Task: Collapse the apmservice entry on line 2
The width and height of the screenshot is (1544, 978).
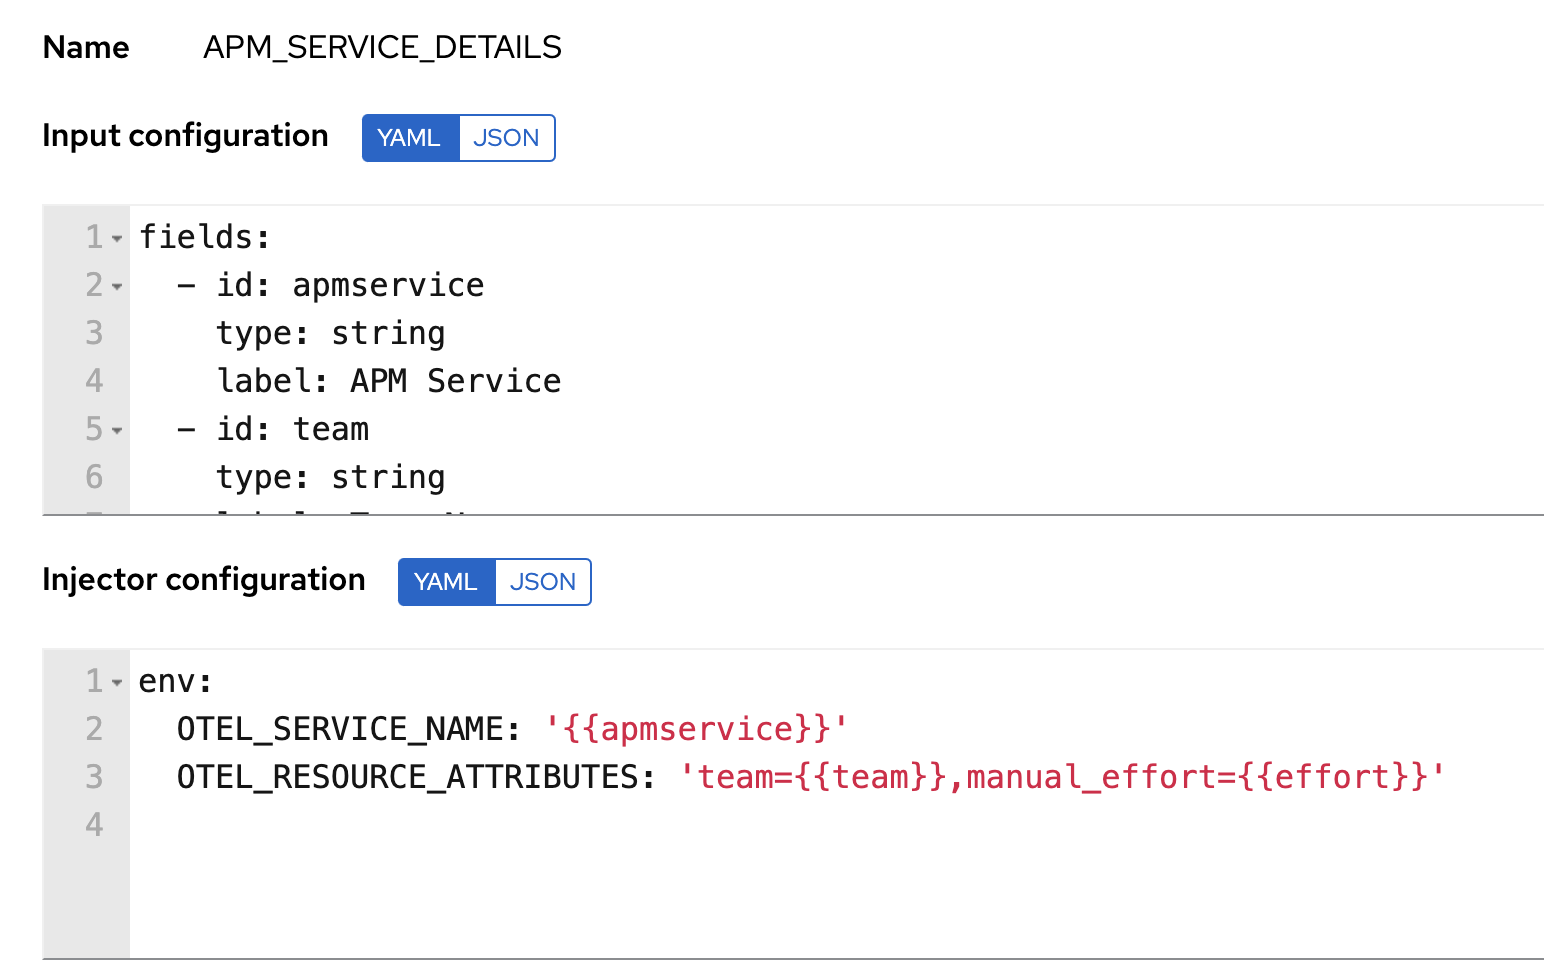Action: coord(117,286)
